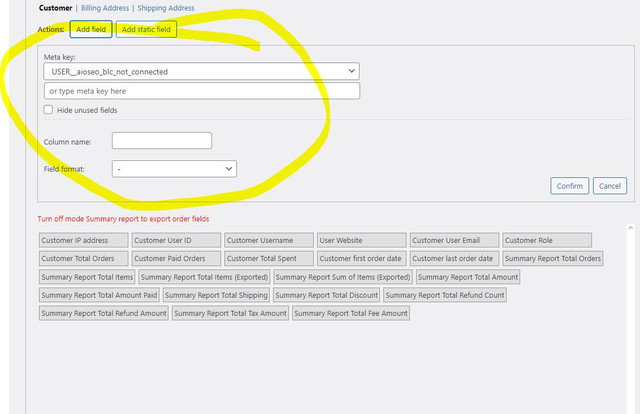Click Summary Report Total Items field
Screen dimensions: 640x414
coord(87,276)
